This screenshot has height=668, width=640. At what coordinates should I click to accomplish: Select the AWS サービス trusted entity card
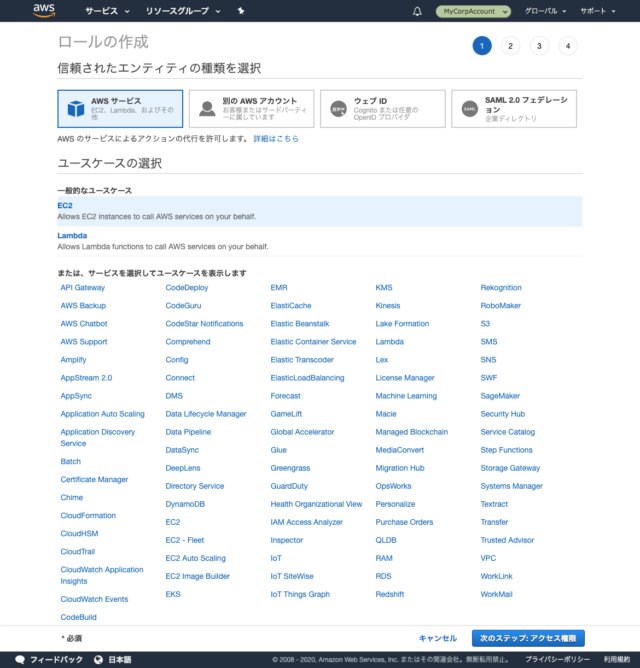click(120, 109)
